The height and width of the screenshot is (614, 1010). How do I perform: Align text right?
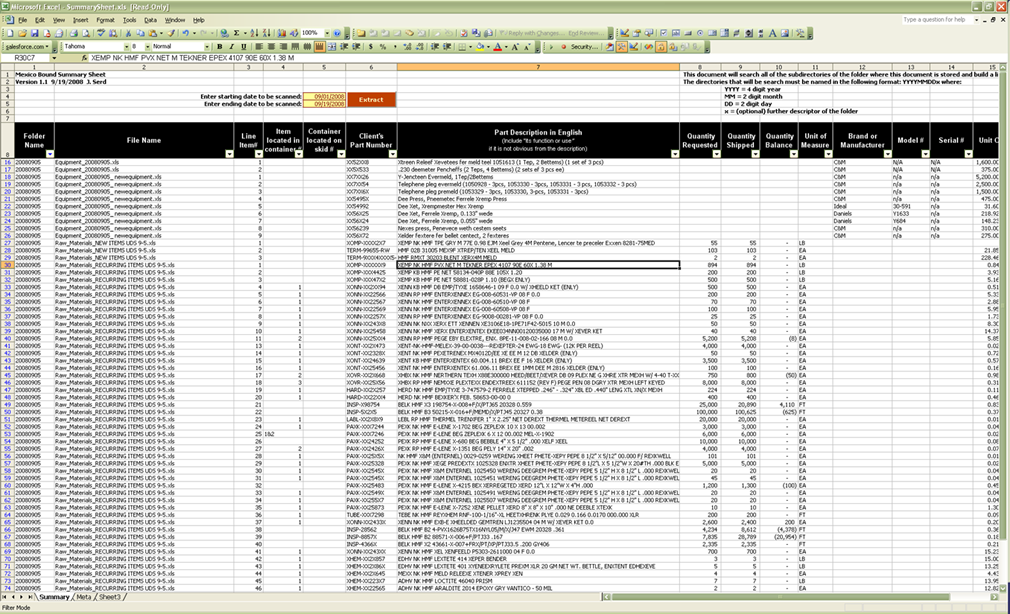[283, 46]
